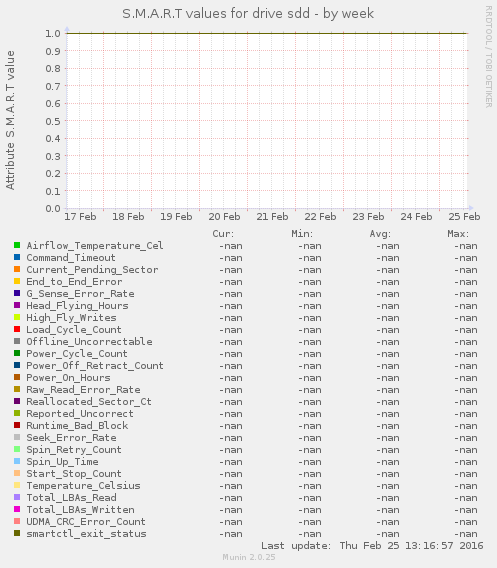This screenshot has width=497, height=568.
Task: Click the orange Current_Pending_Sector color square
Action: coord(17,269)
